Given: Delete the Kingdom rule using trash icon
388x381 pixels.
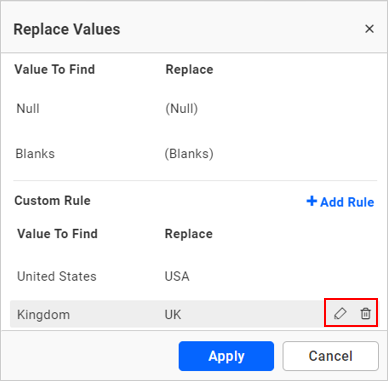Looking at the screenshot, I should click(x=365, y=314).
